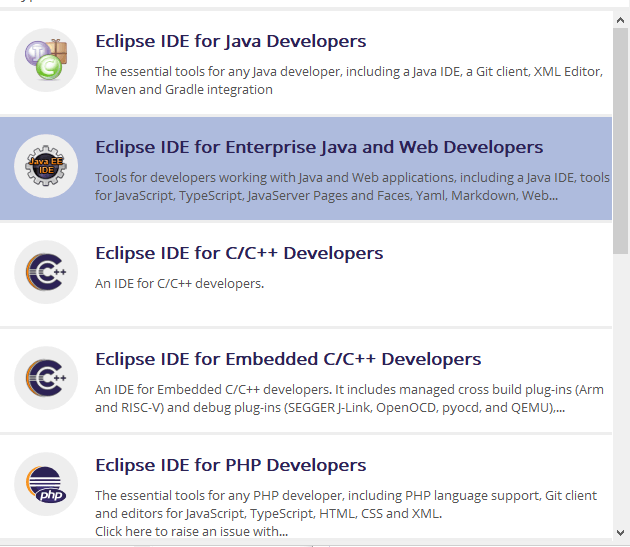630x547 pixels.
Task: Click 'An IDE for Embedded C/C++ developers' description
Action: click(x=349, y=399)
